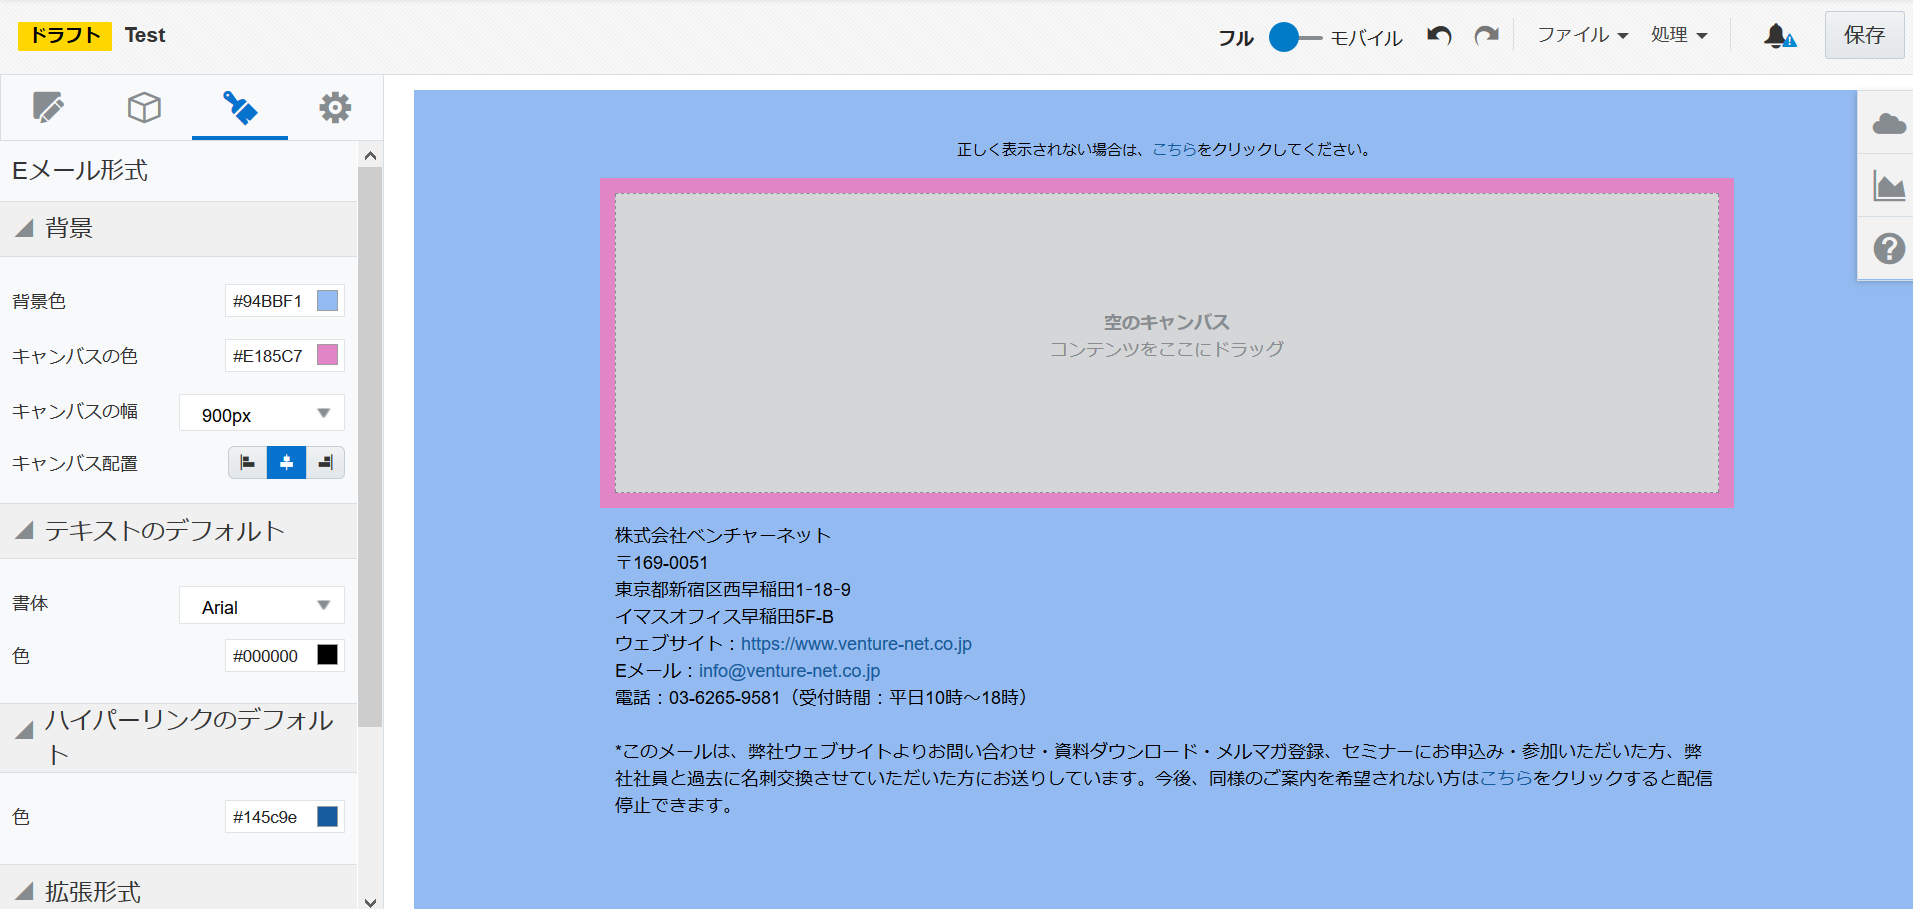Click the 〒169-0051 postal code text
The width and height of the screenshot is (1913, 909).
coord(662,563)
